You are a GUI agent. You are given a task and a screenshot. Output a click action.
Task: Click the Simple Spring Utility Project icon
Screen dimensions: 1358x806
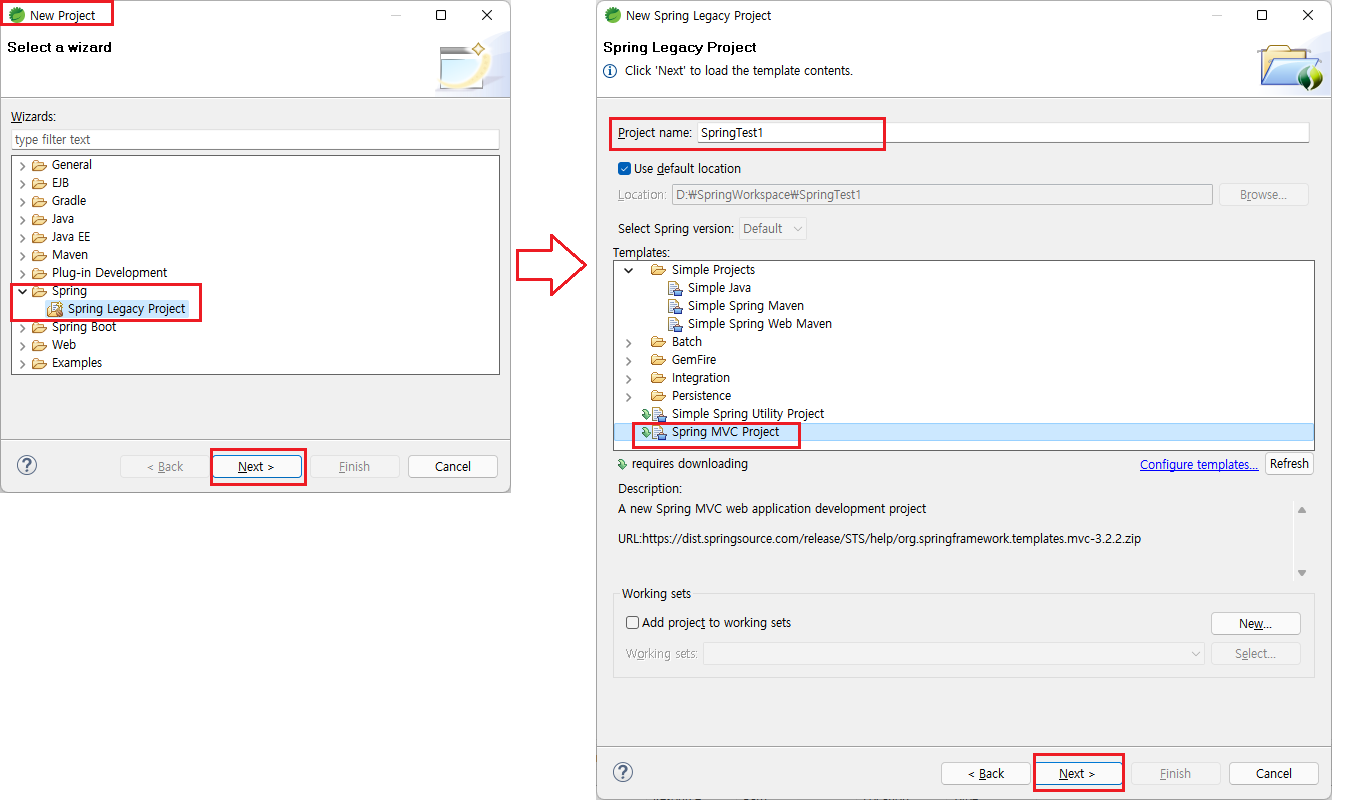pos(654,414)
